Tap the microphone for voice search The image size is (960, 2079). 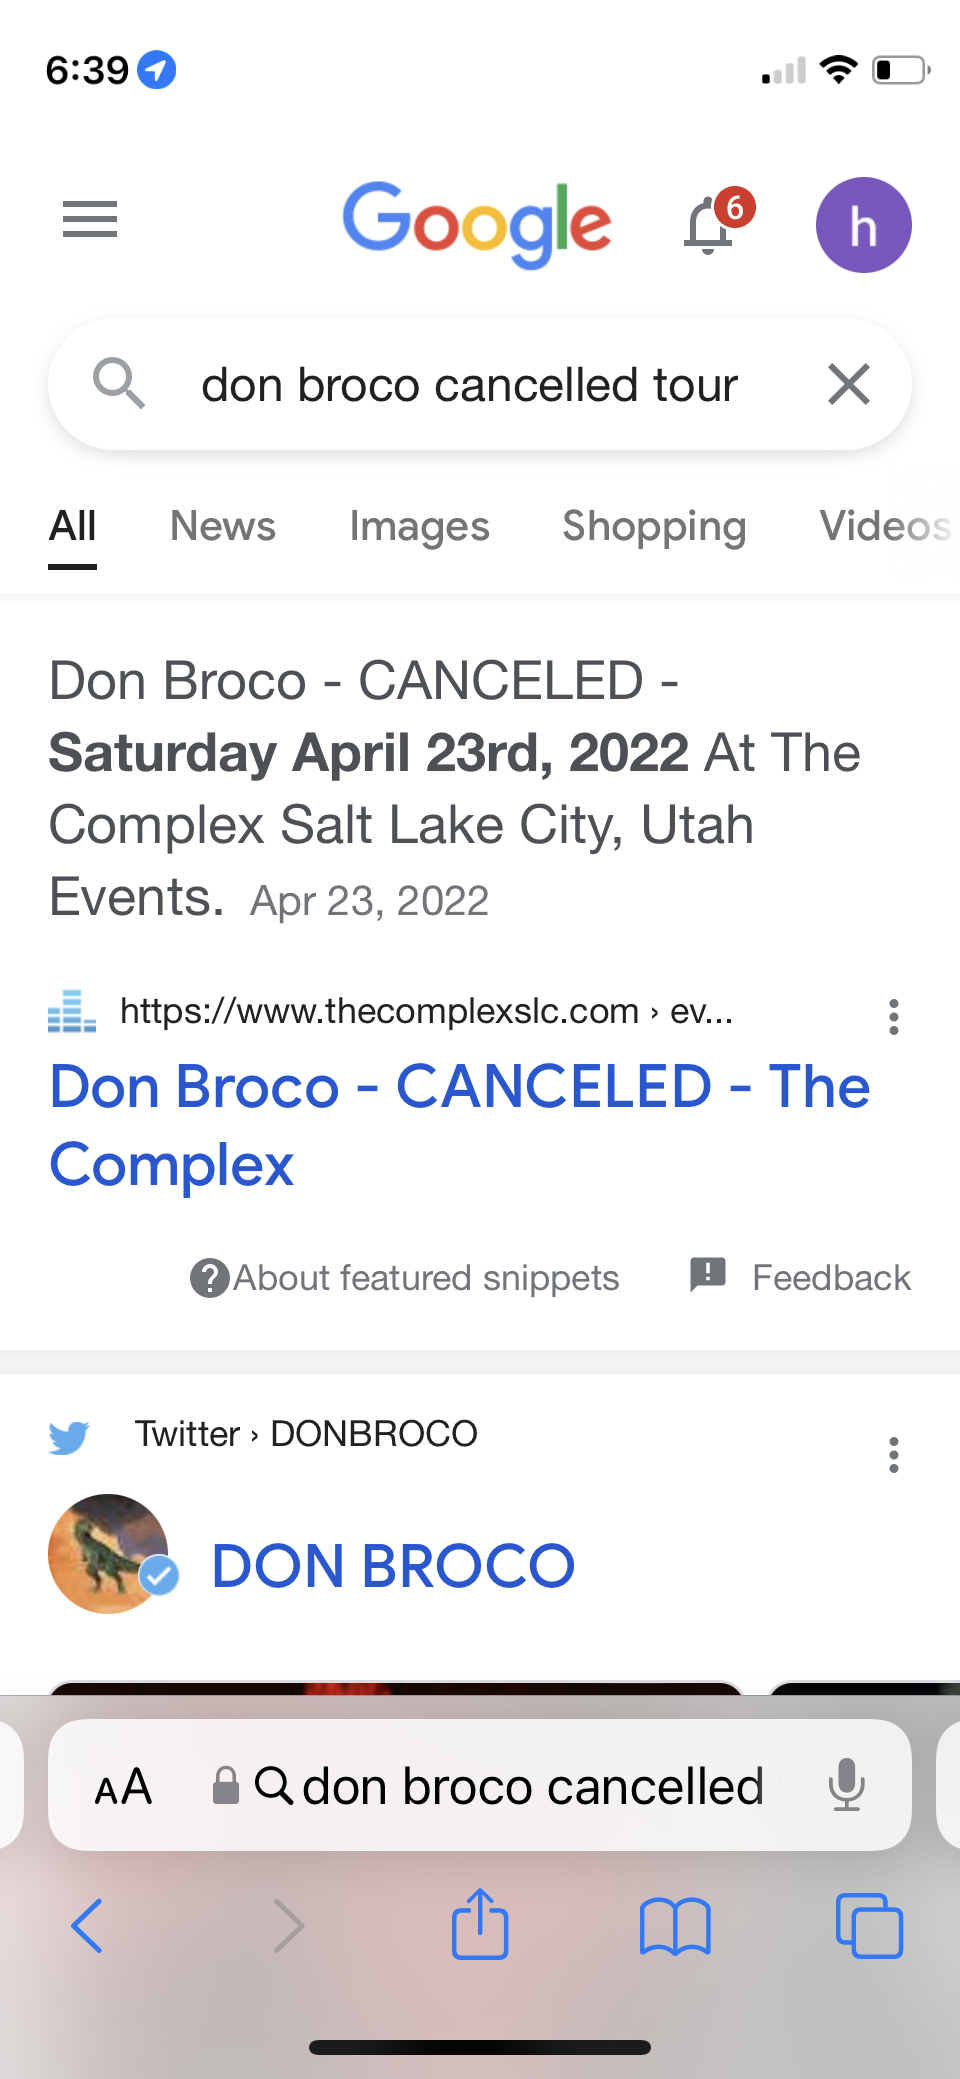pyautogui.click(x=846, y=1785)
